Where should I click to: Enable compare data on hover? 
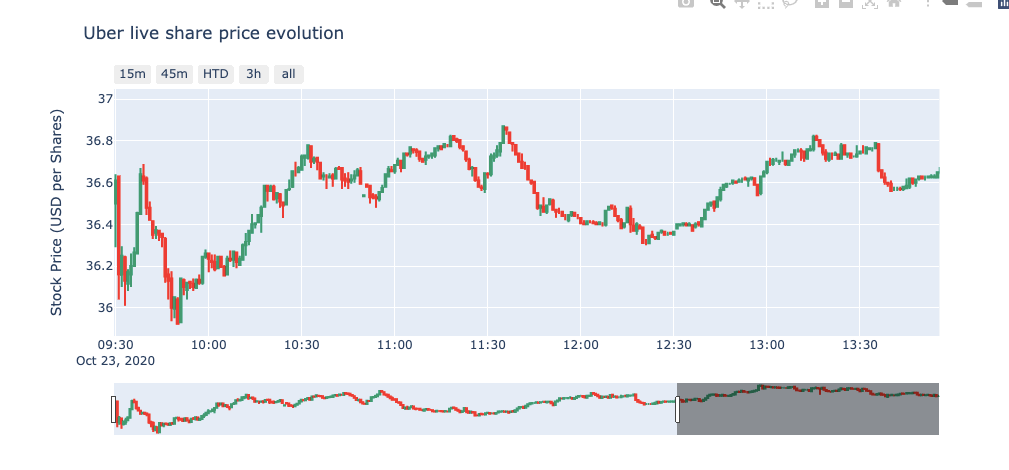[x=974, y=3]
